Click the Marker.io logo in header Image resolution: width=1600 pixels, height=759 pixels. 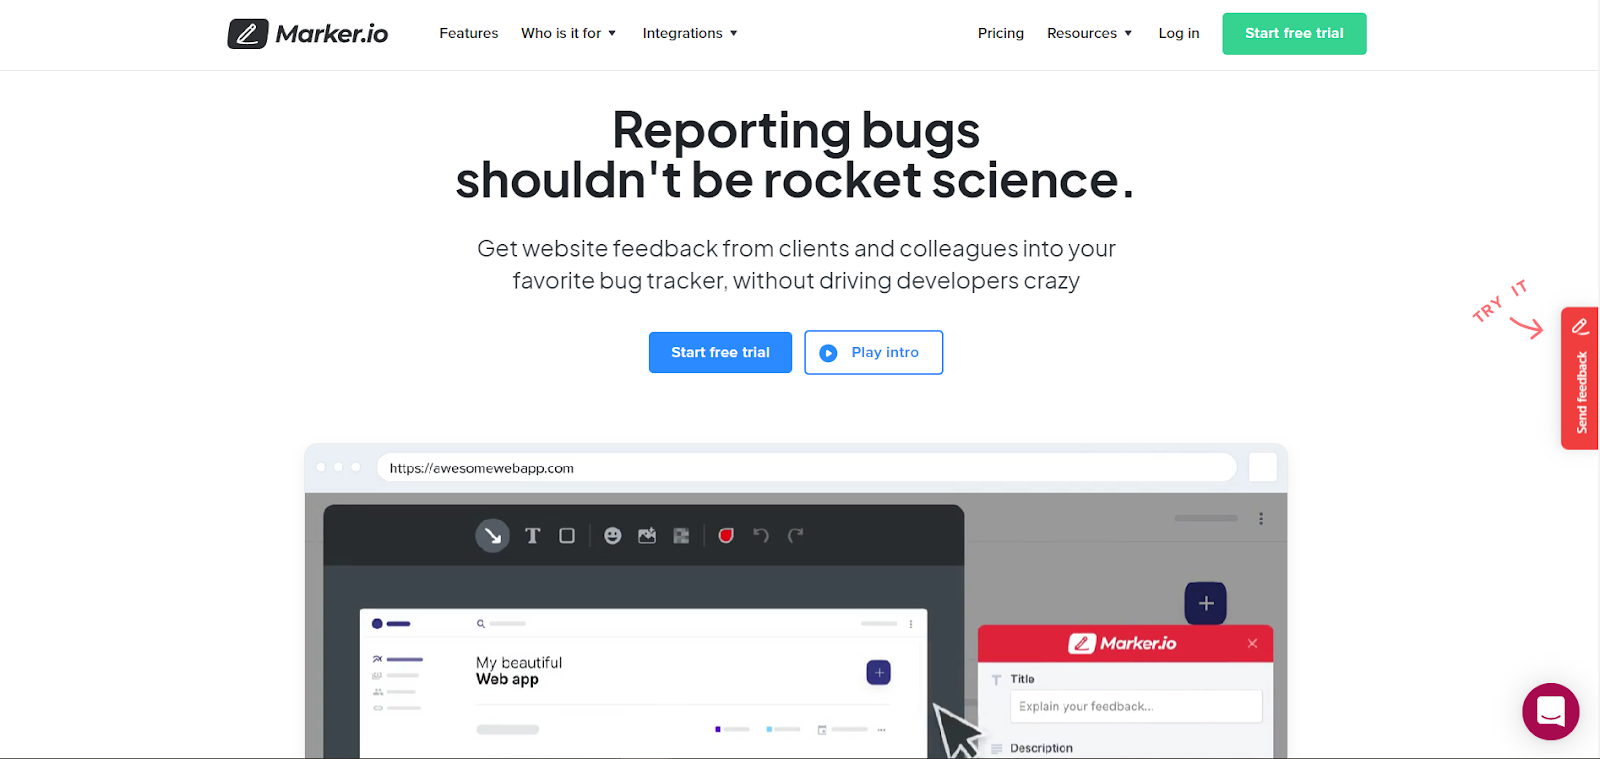click(307, 34)
